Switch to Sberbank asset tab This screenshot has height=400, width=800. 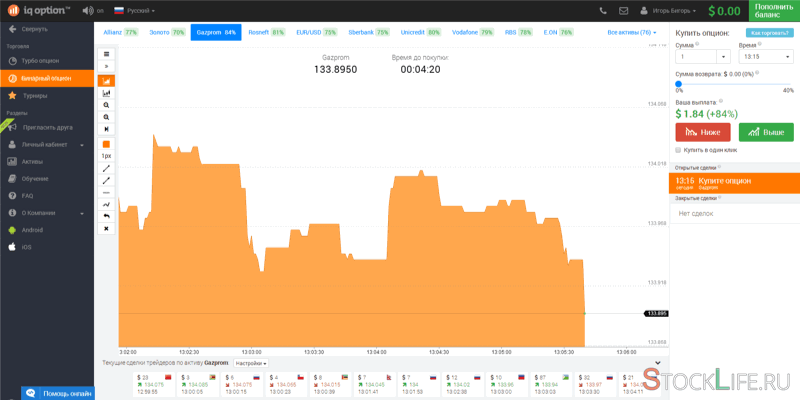(368, 32)
